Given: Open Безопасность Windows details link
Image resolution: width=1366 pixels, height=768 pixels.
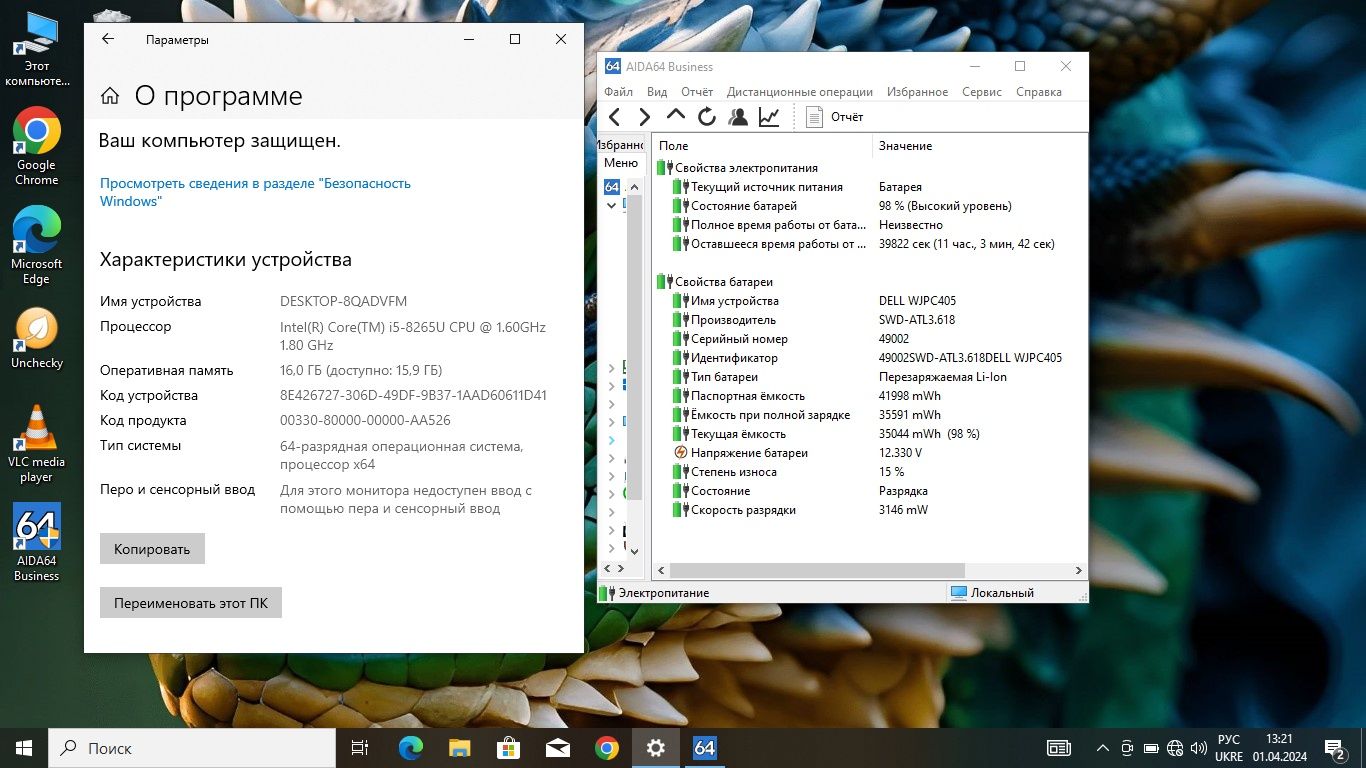Looking at the screenshot, I should [x=255, y=192].
